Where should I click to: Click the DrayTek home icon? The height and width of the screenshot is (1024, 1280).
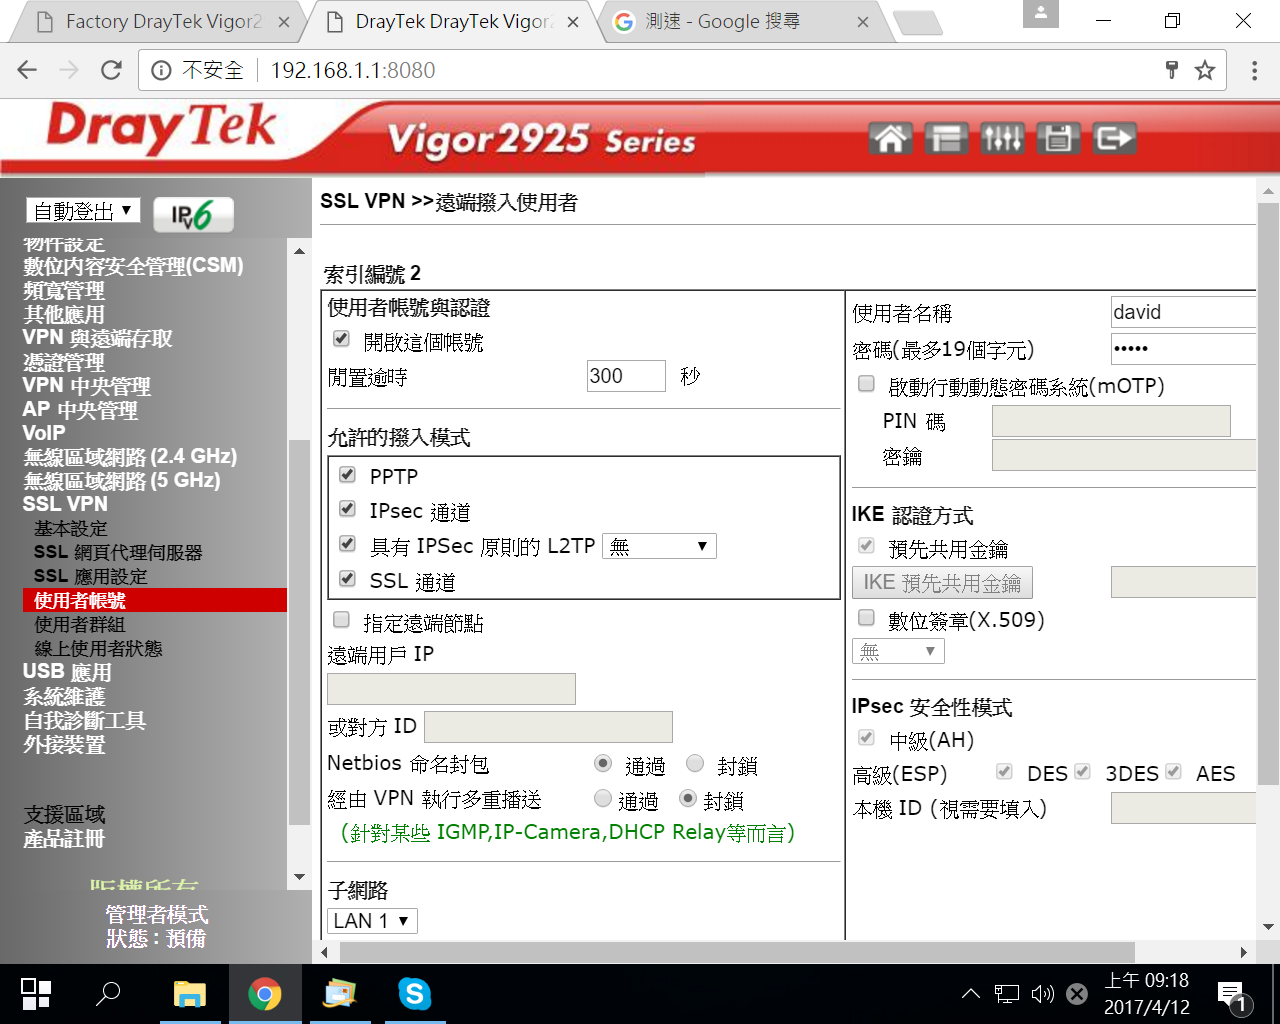[x=890, y=138]
